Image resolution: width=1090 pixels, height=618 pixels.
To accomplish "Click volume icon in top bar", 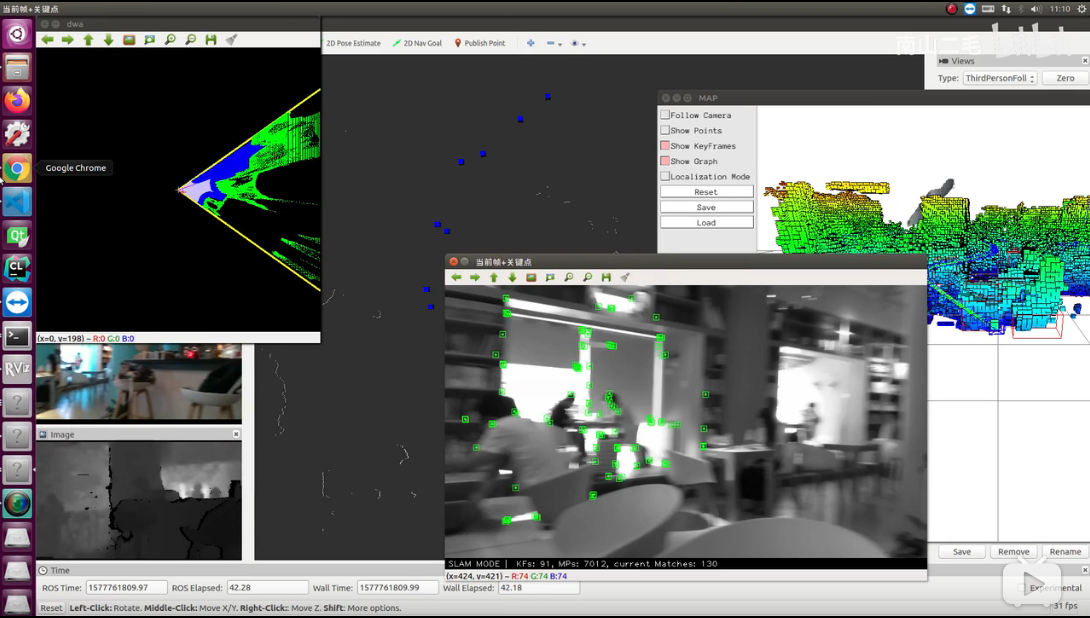I will tap(1036, 8).
